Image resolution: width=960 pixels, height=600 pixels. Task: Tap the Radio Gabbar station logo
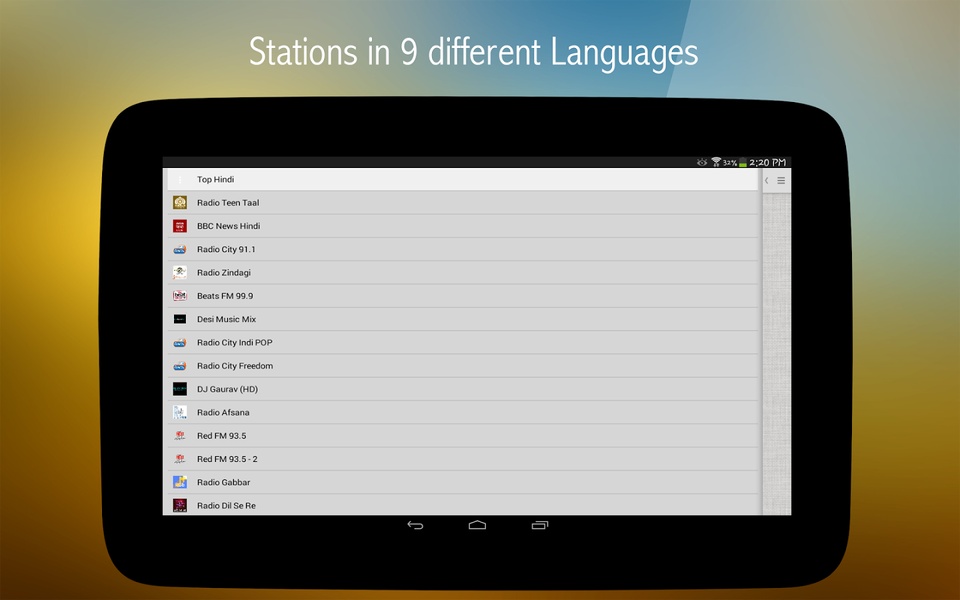click(x=179, y=482)
